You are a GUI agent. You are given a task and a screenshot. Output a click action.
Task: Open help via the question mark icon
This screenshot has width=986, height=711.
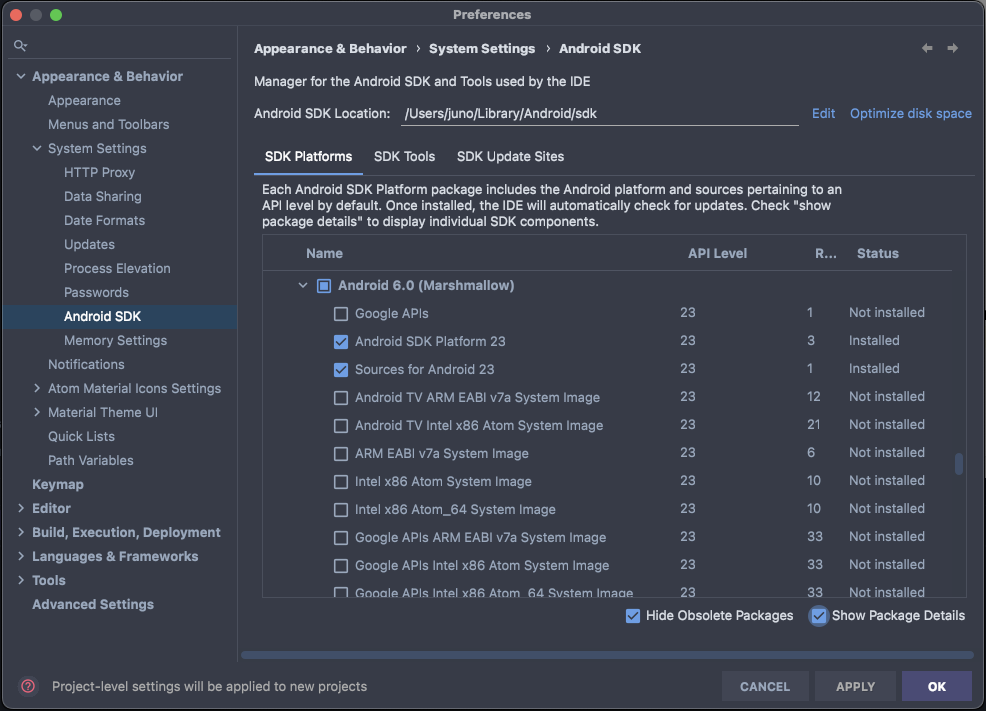[x=28, y=686]
